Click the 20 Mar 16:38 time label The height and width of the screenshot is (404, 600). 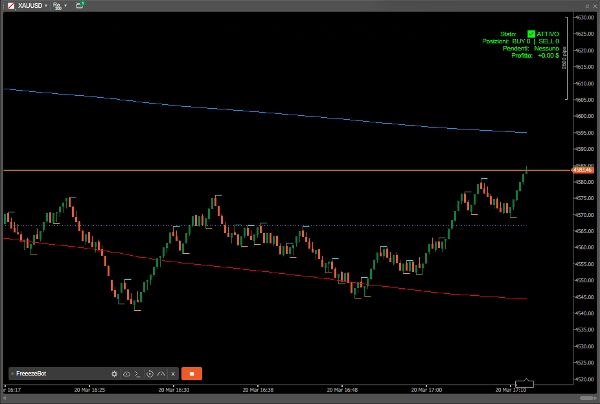coord(258,390)
